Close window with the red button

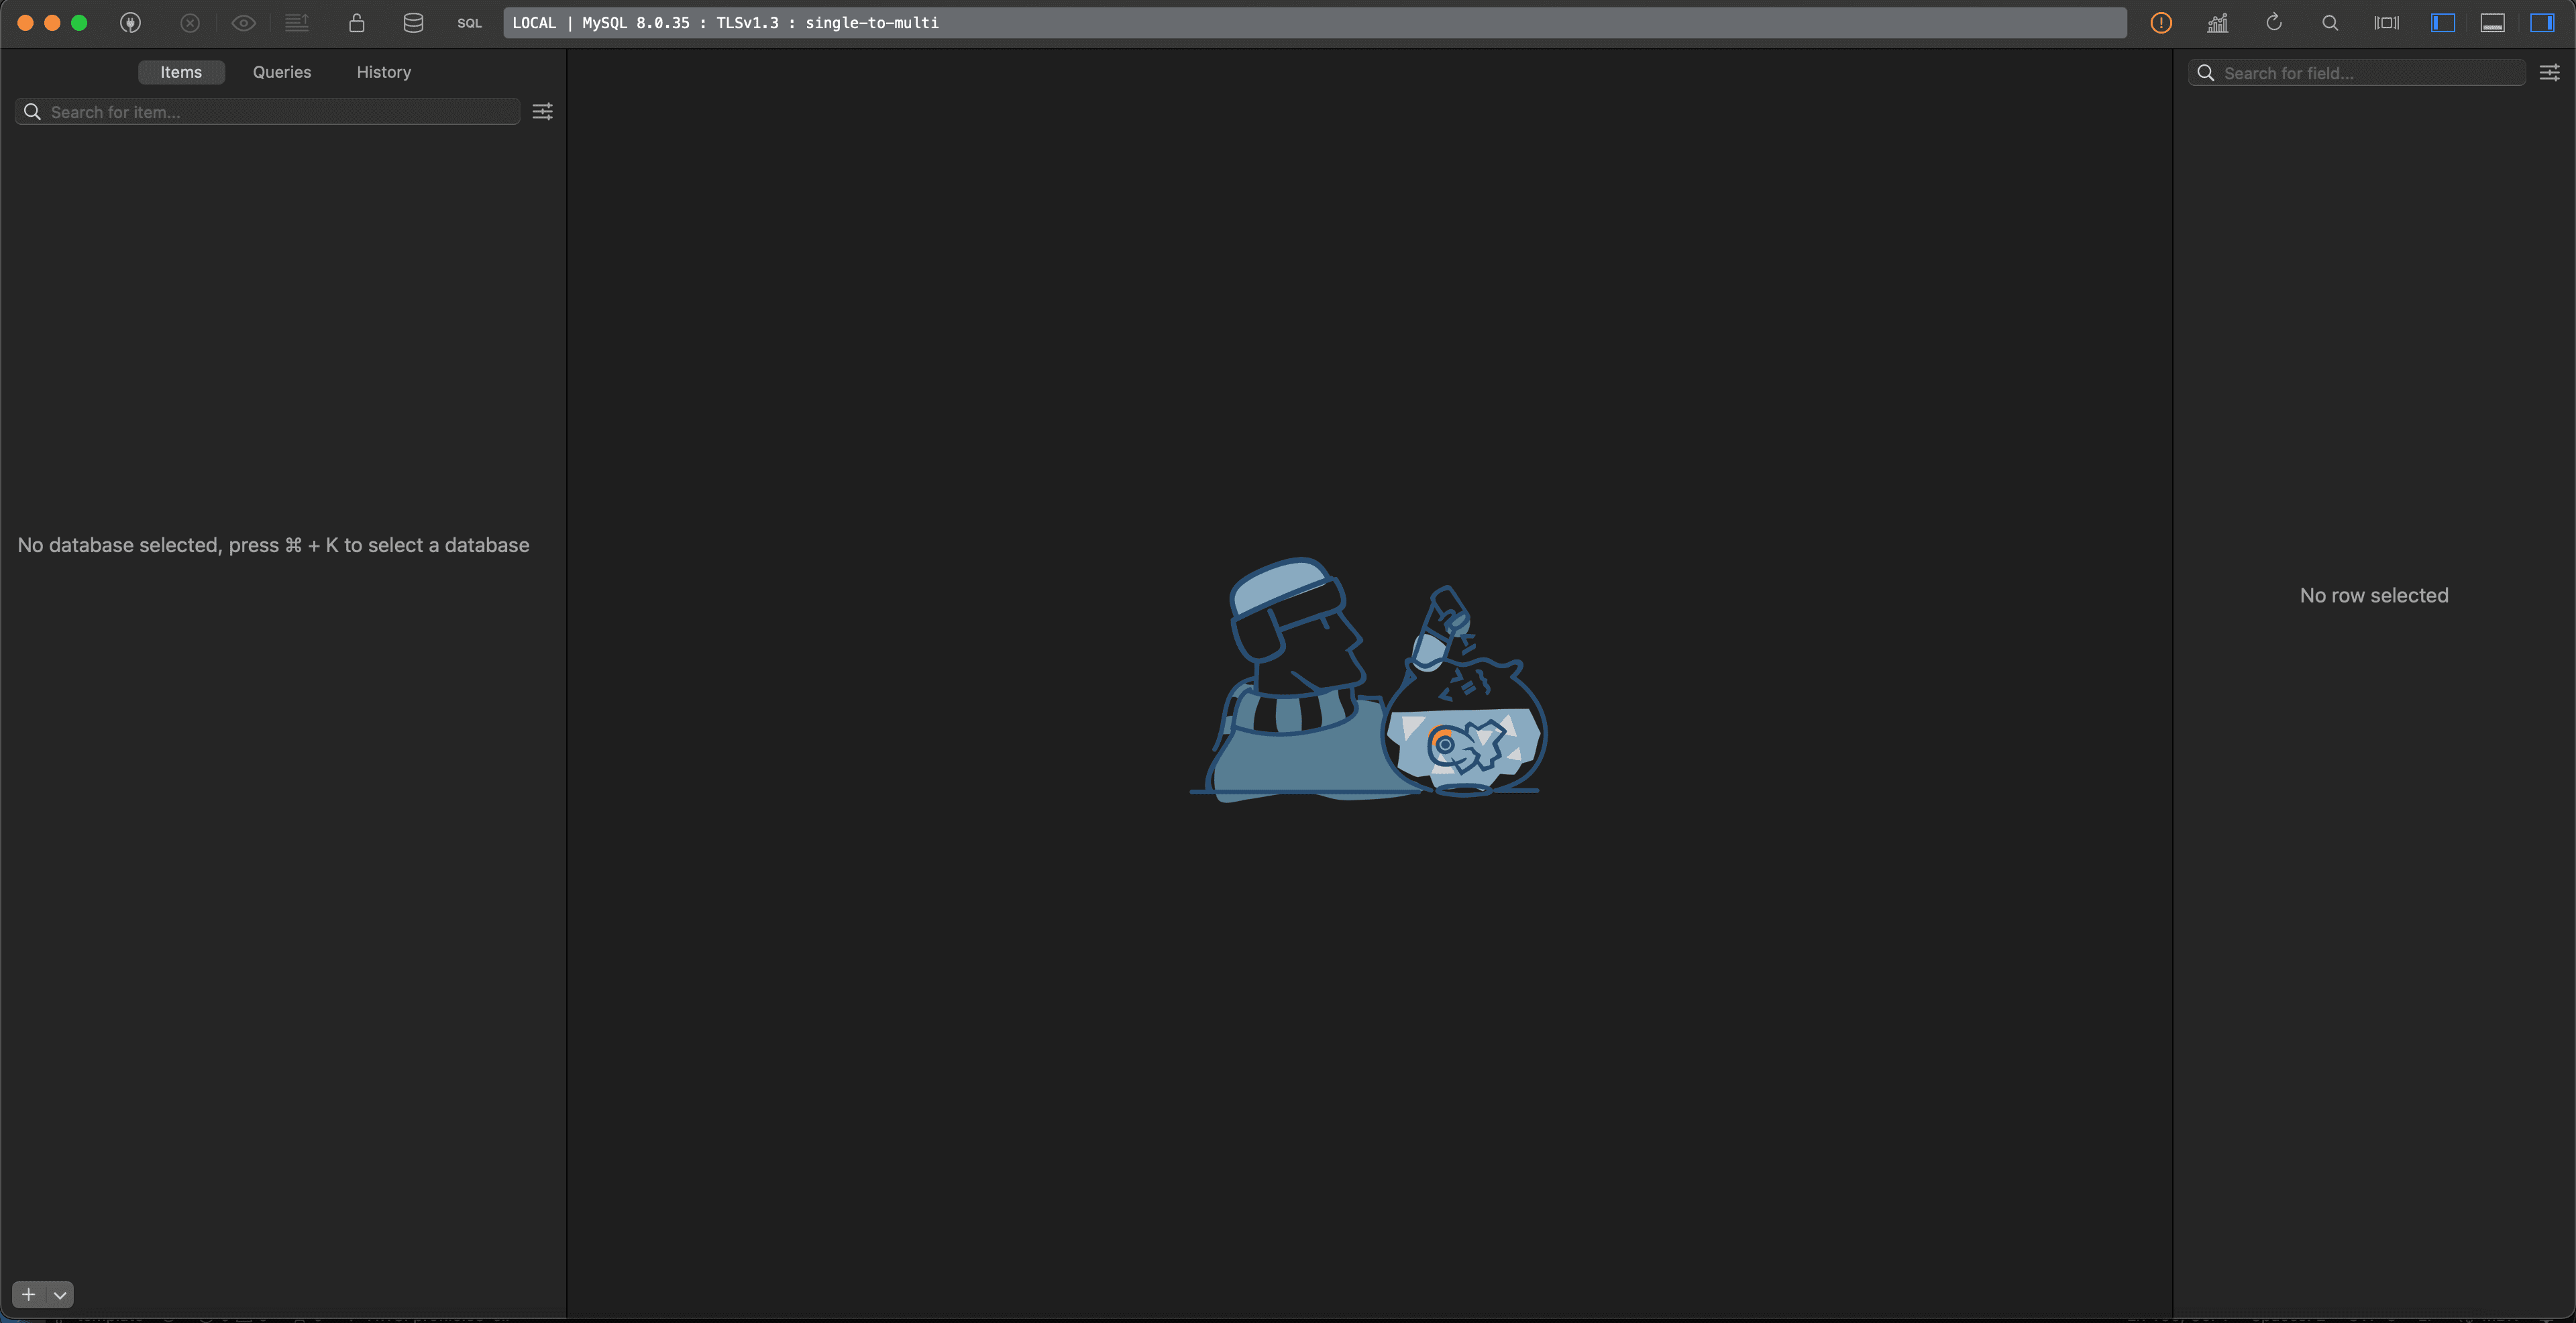coord(26,22)
